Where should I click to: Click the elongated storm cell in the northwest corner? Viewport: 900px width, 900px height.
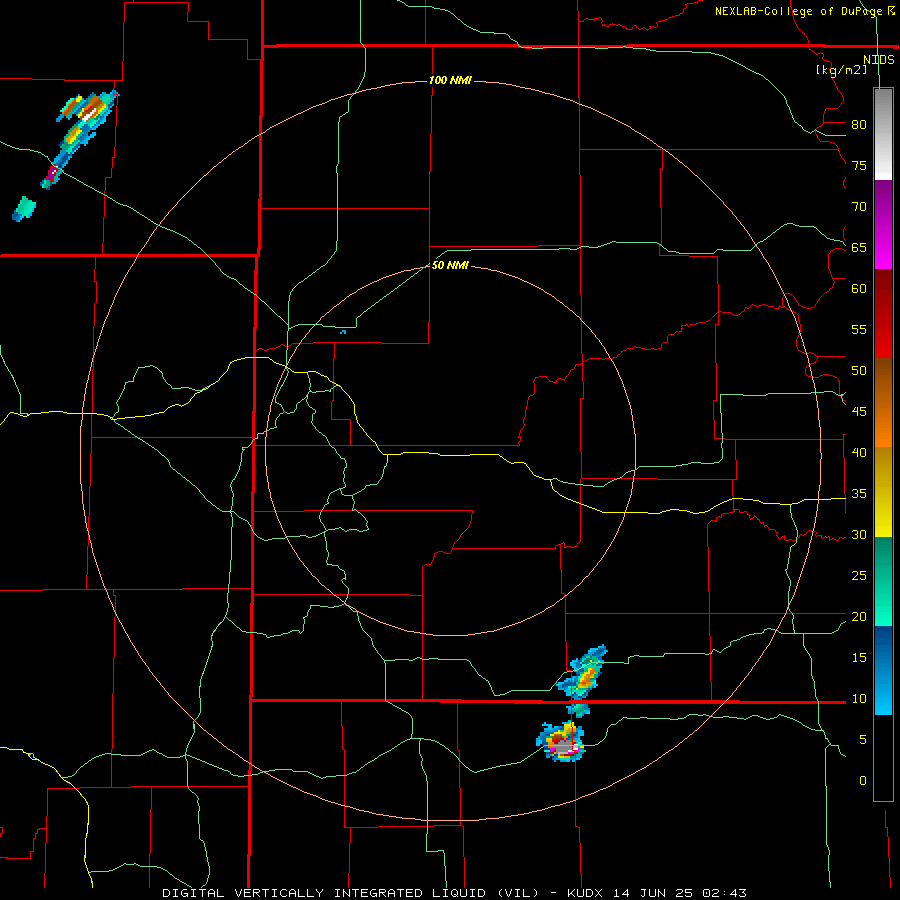point(79,139)
